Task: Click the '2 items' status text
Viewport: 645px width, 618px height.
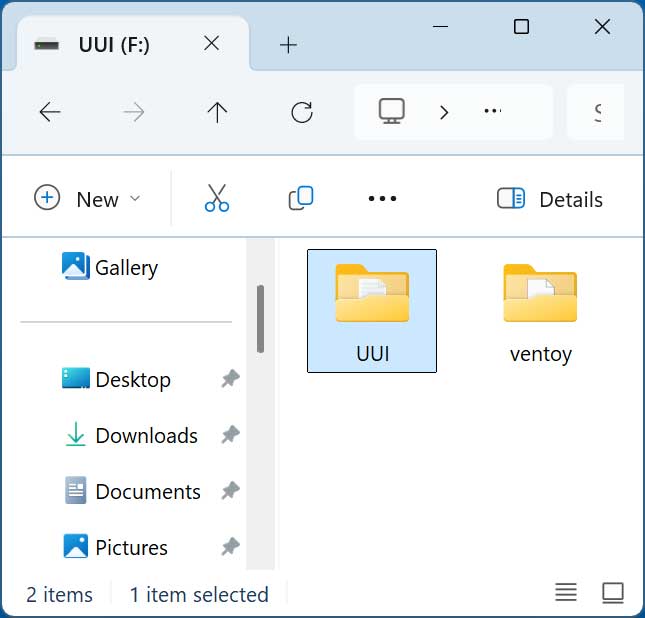Action: tap(60, 595)
